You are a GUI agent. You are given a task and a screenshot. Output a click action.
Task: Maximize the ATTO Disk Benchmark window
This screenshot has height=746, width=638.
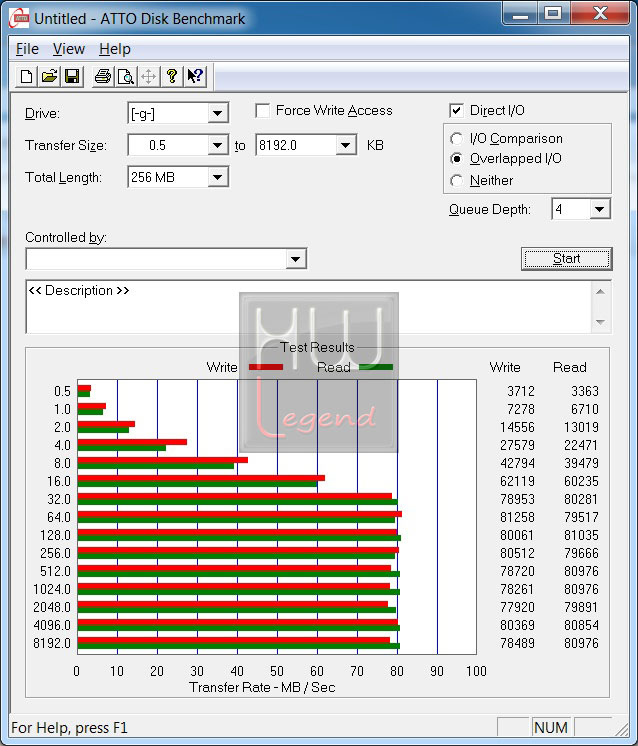coord(553,13)
